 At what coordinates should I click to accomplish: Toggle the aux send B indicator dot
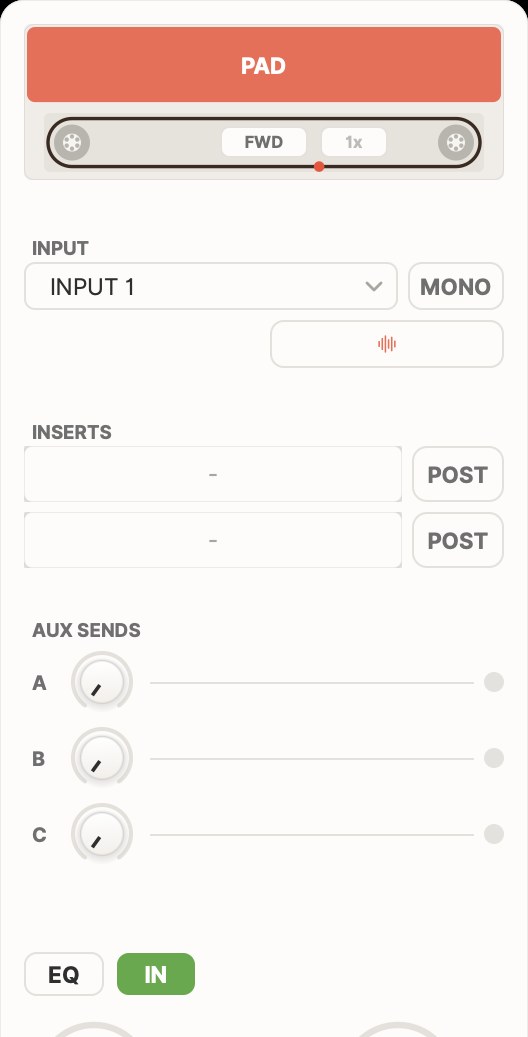point(494,758)
